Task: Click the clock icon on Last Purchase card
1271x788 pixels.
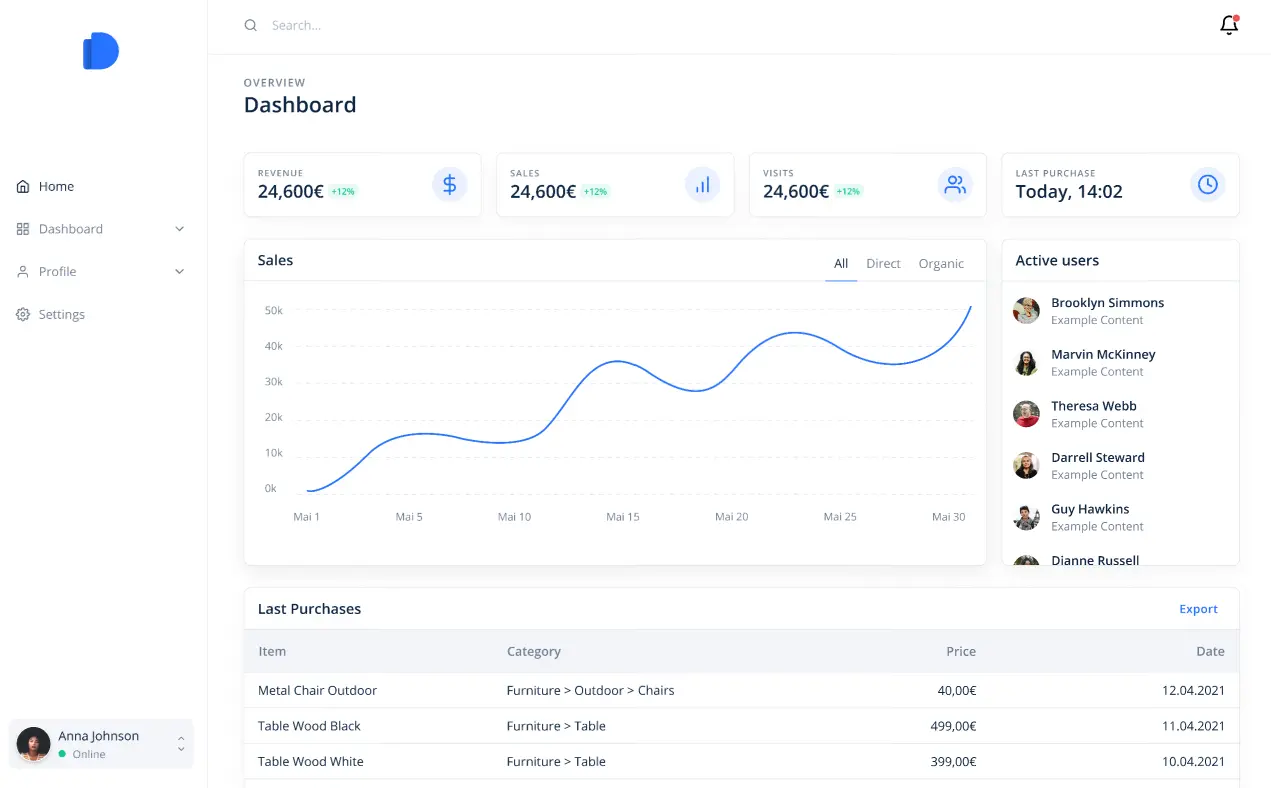Action: (1208, 184)
